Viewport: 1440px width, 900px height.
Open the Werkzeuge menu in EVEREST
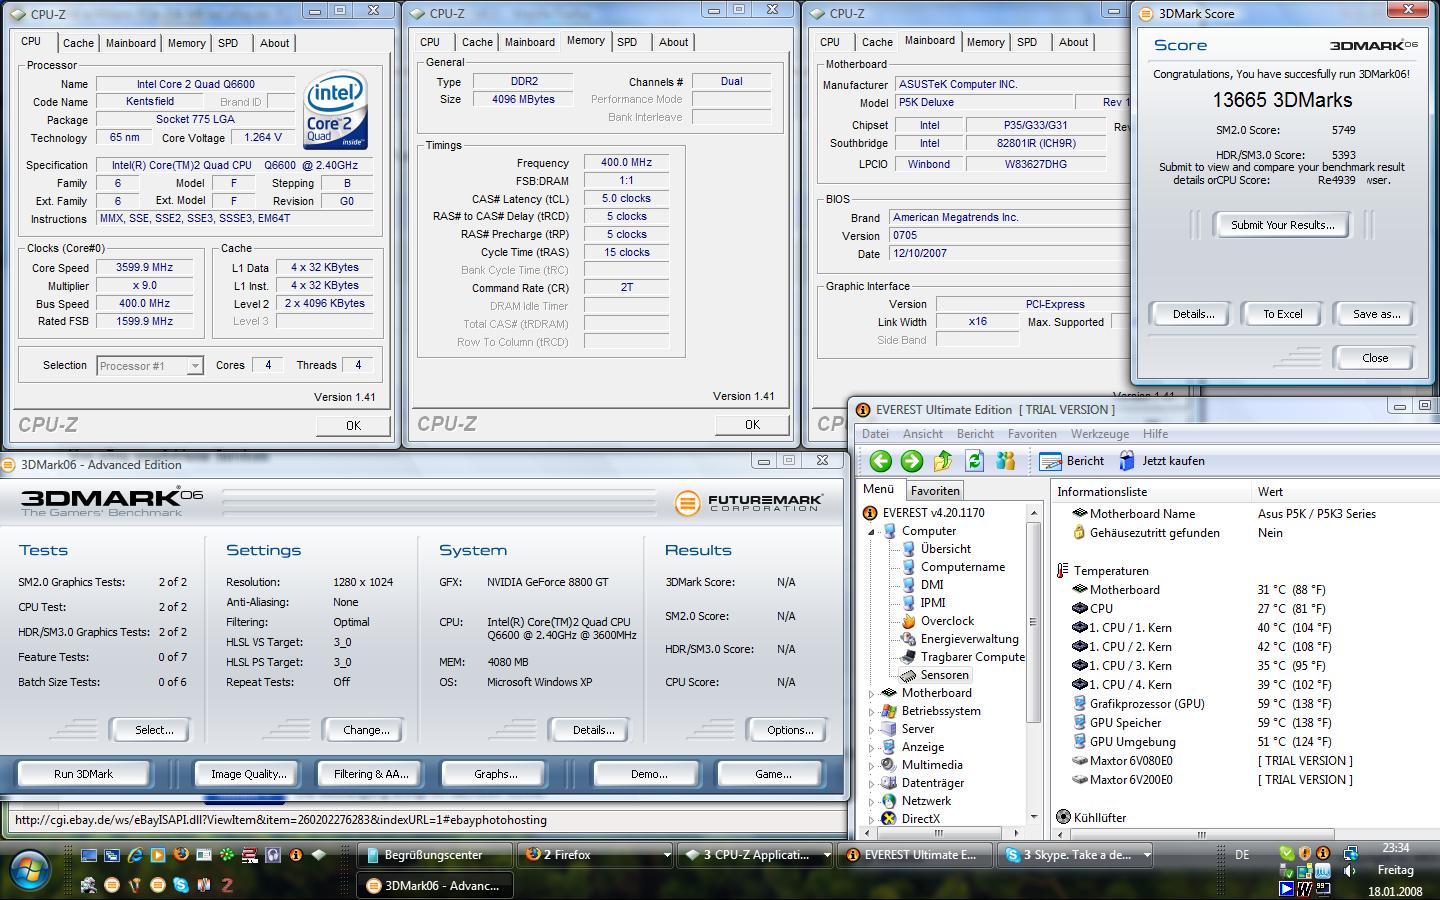[1099, 434]
